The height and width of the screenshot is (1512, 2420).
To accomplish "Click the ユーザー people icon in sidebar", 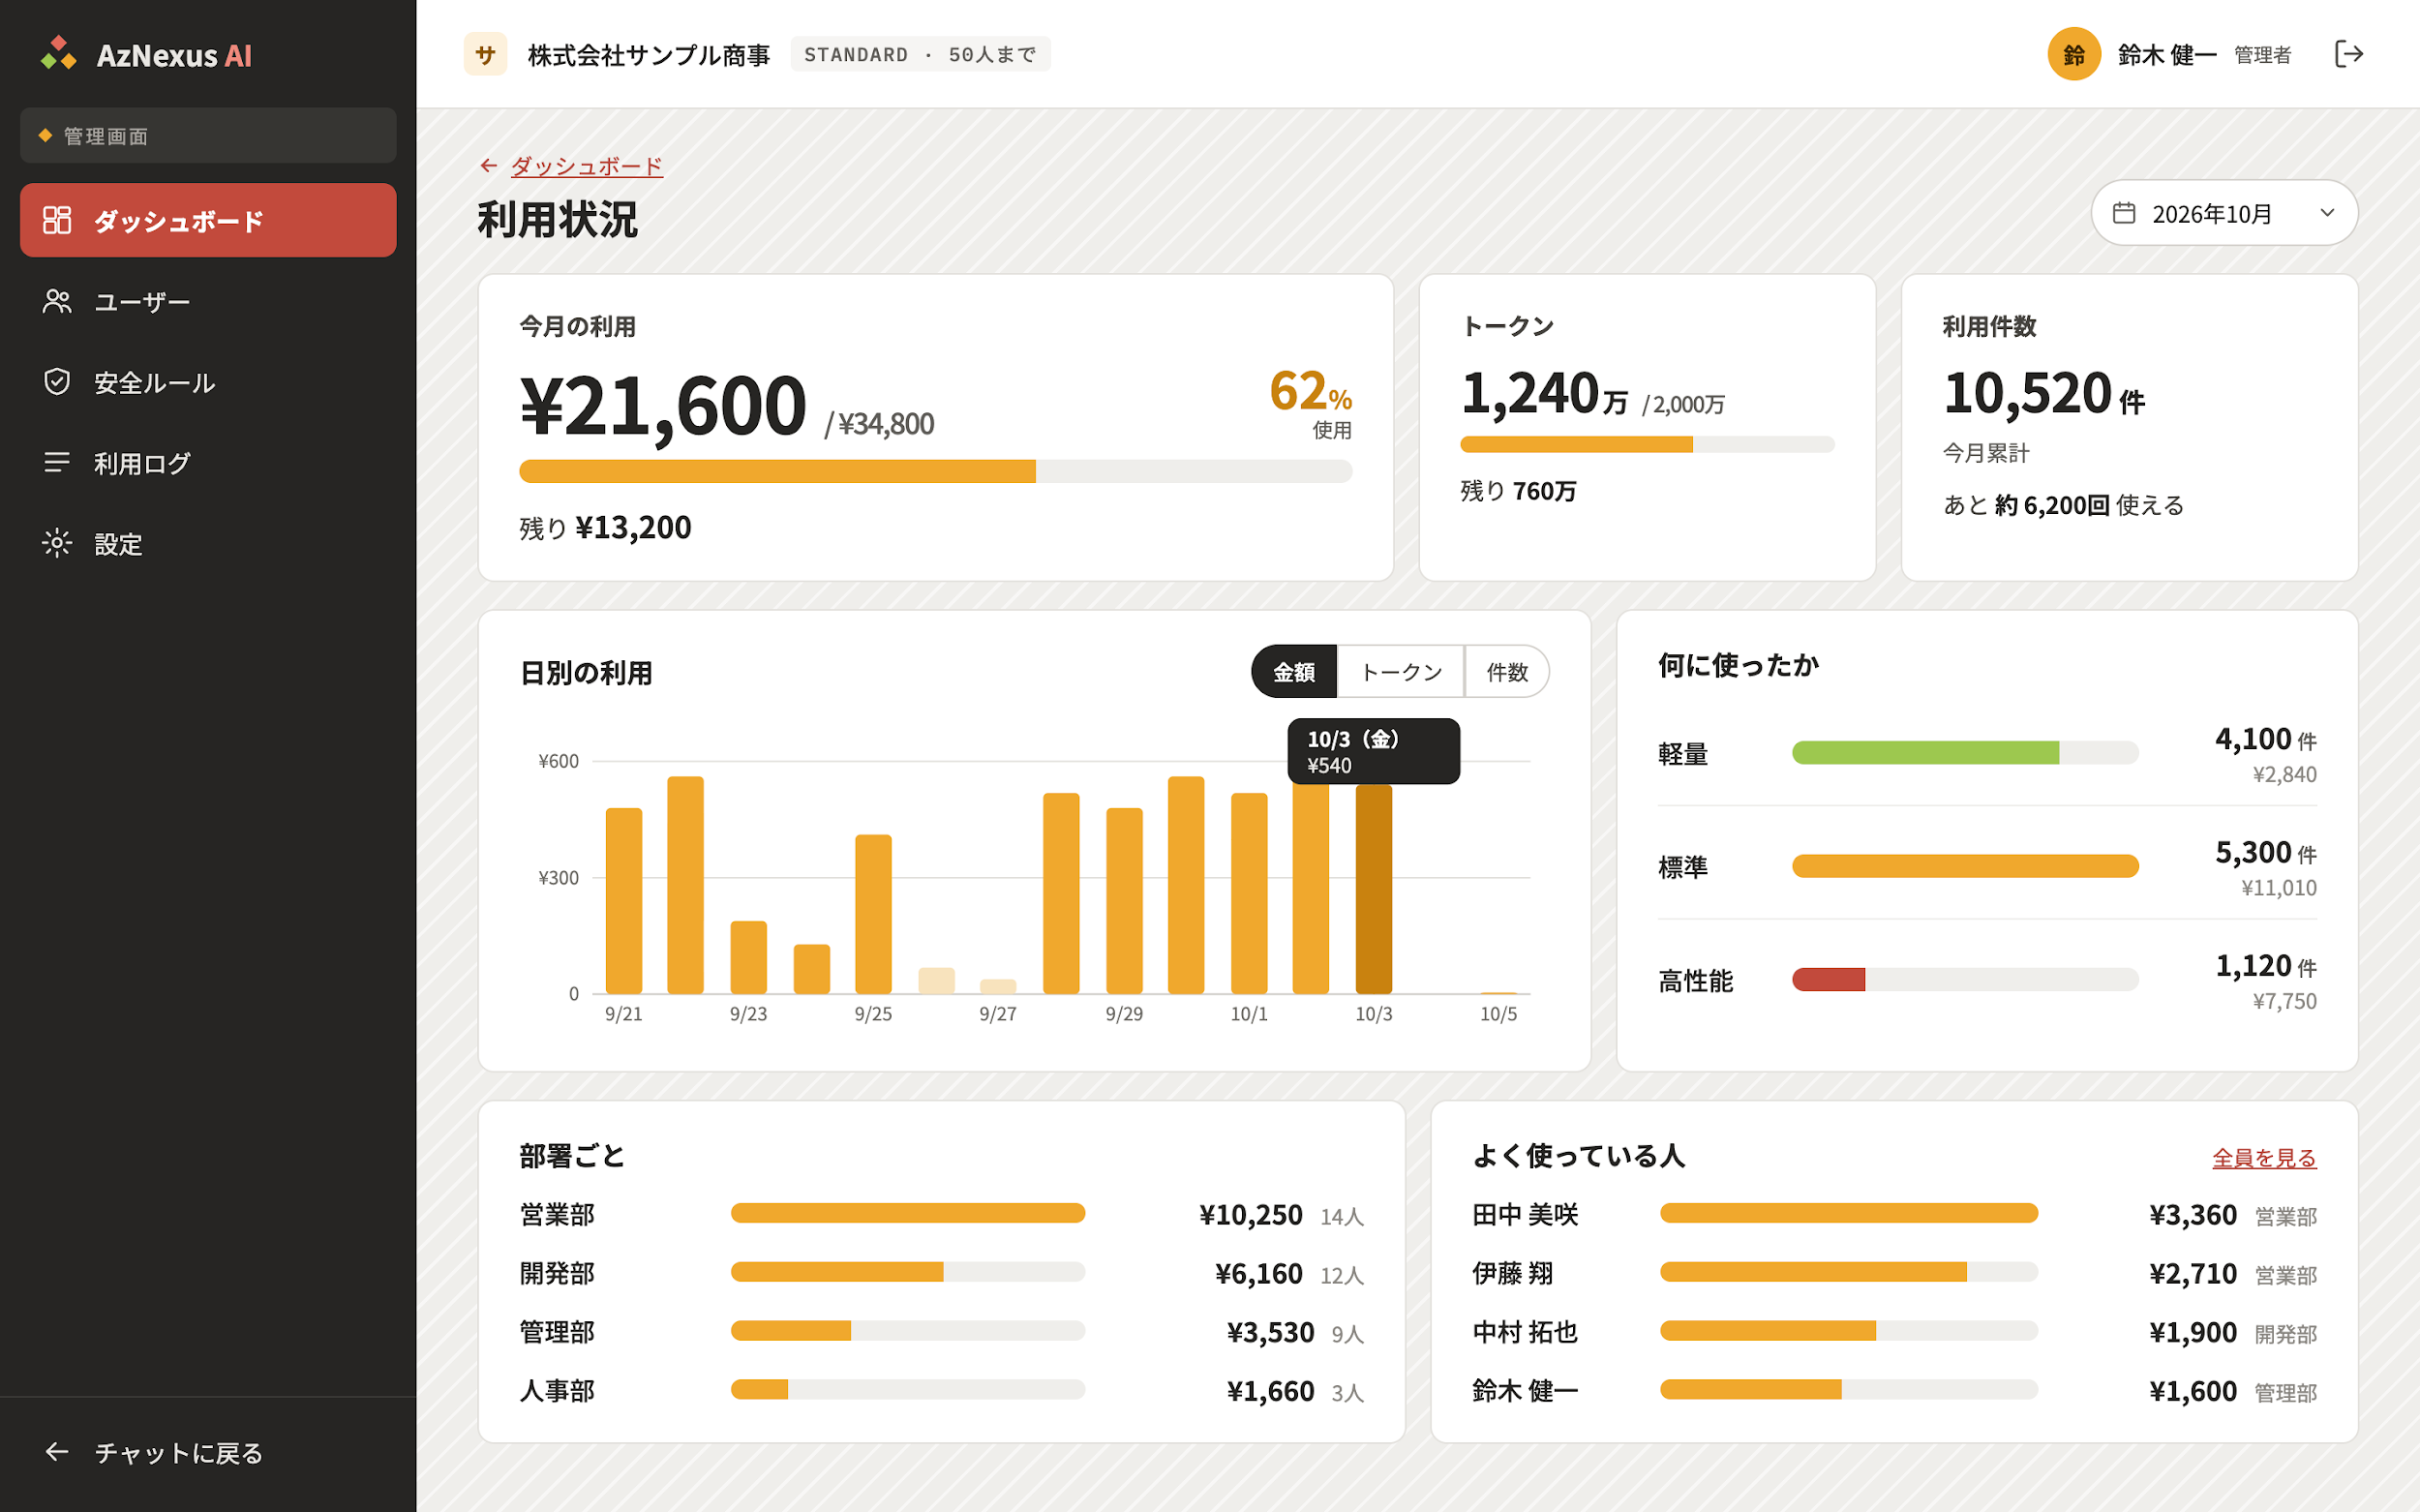I will click(x=57, y=301).
